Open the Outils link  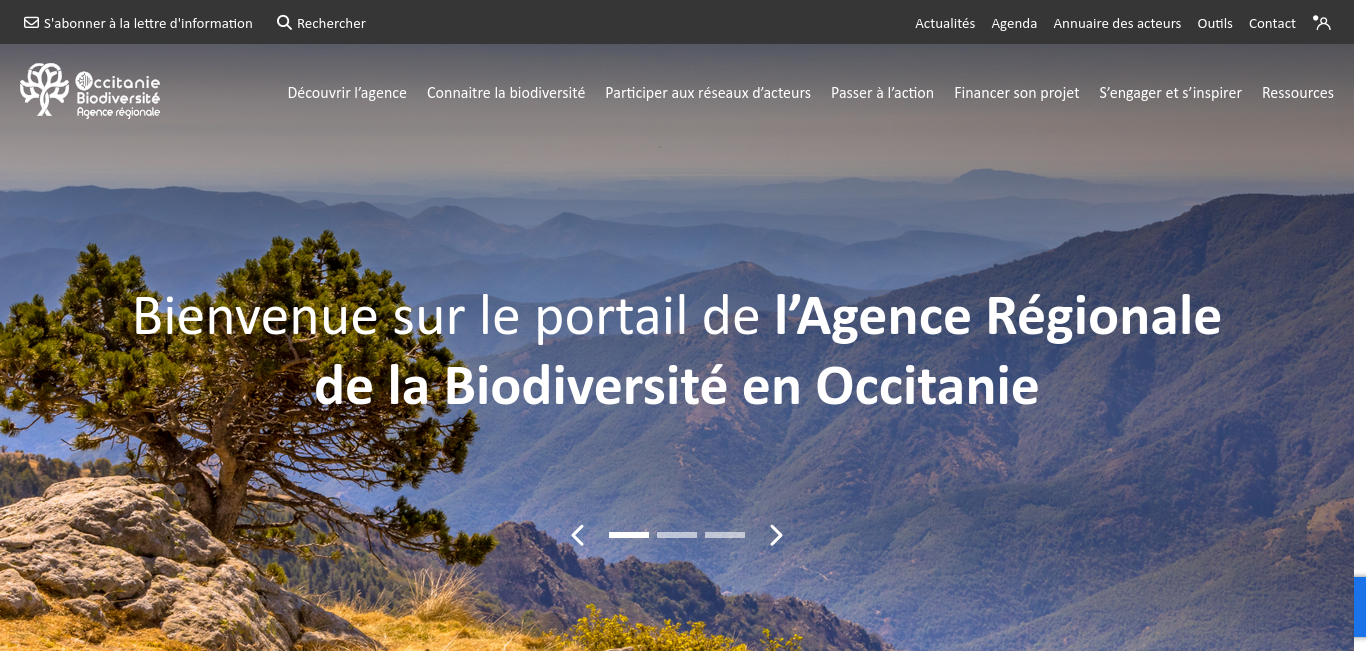tap(1215, 23)
